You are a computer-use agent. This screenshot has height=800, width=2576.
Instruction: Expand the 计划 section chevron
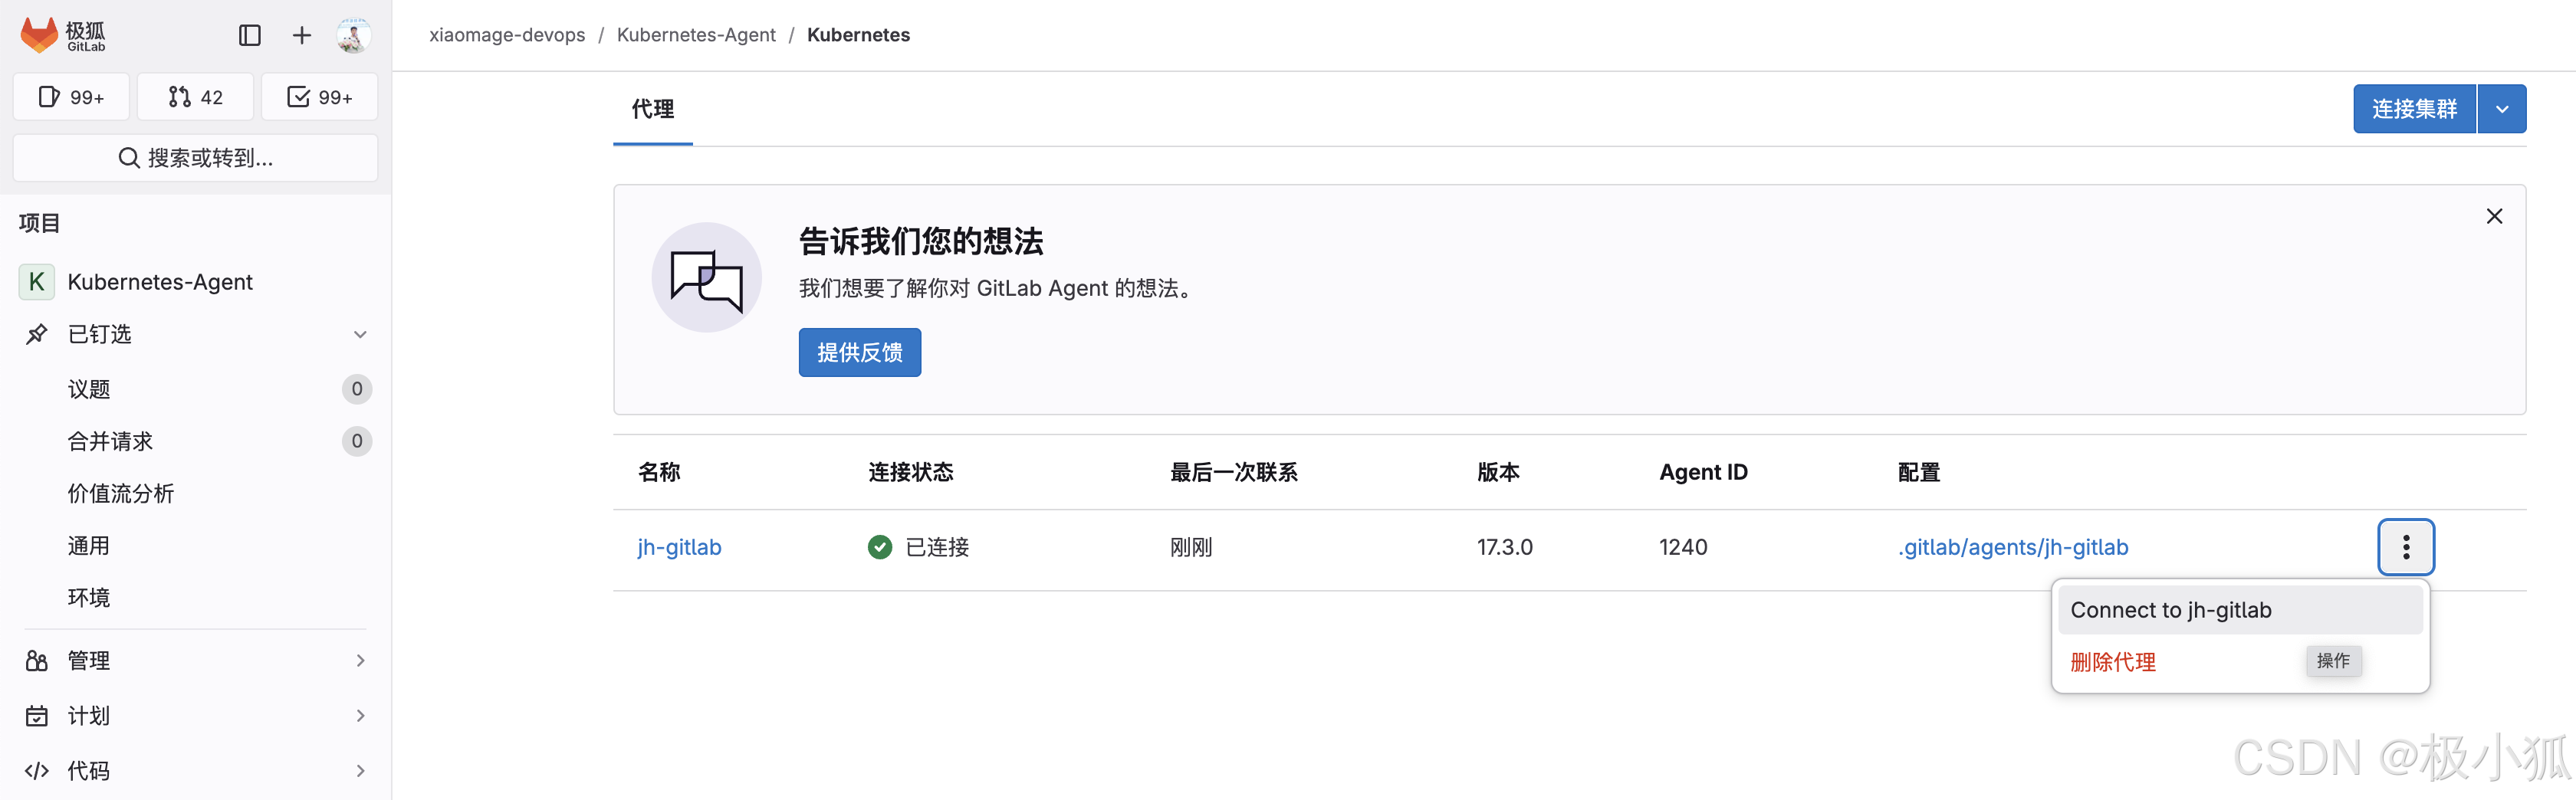360,715
